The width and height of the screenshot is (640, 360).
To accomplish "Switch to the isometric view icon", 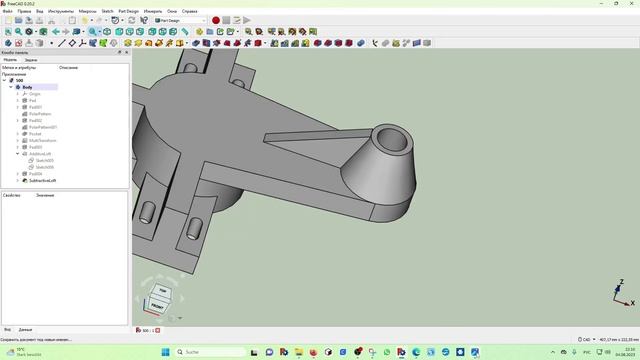I will 107,31.
